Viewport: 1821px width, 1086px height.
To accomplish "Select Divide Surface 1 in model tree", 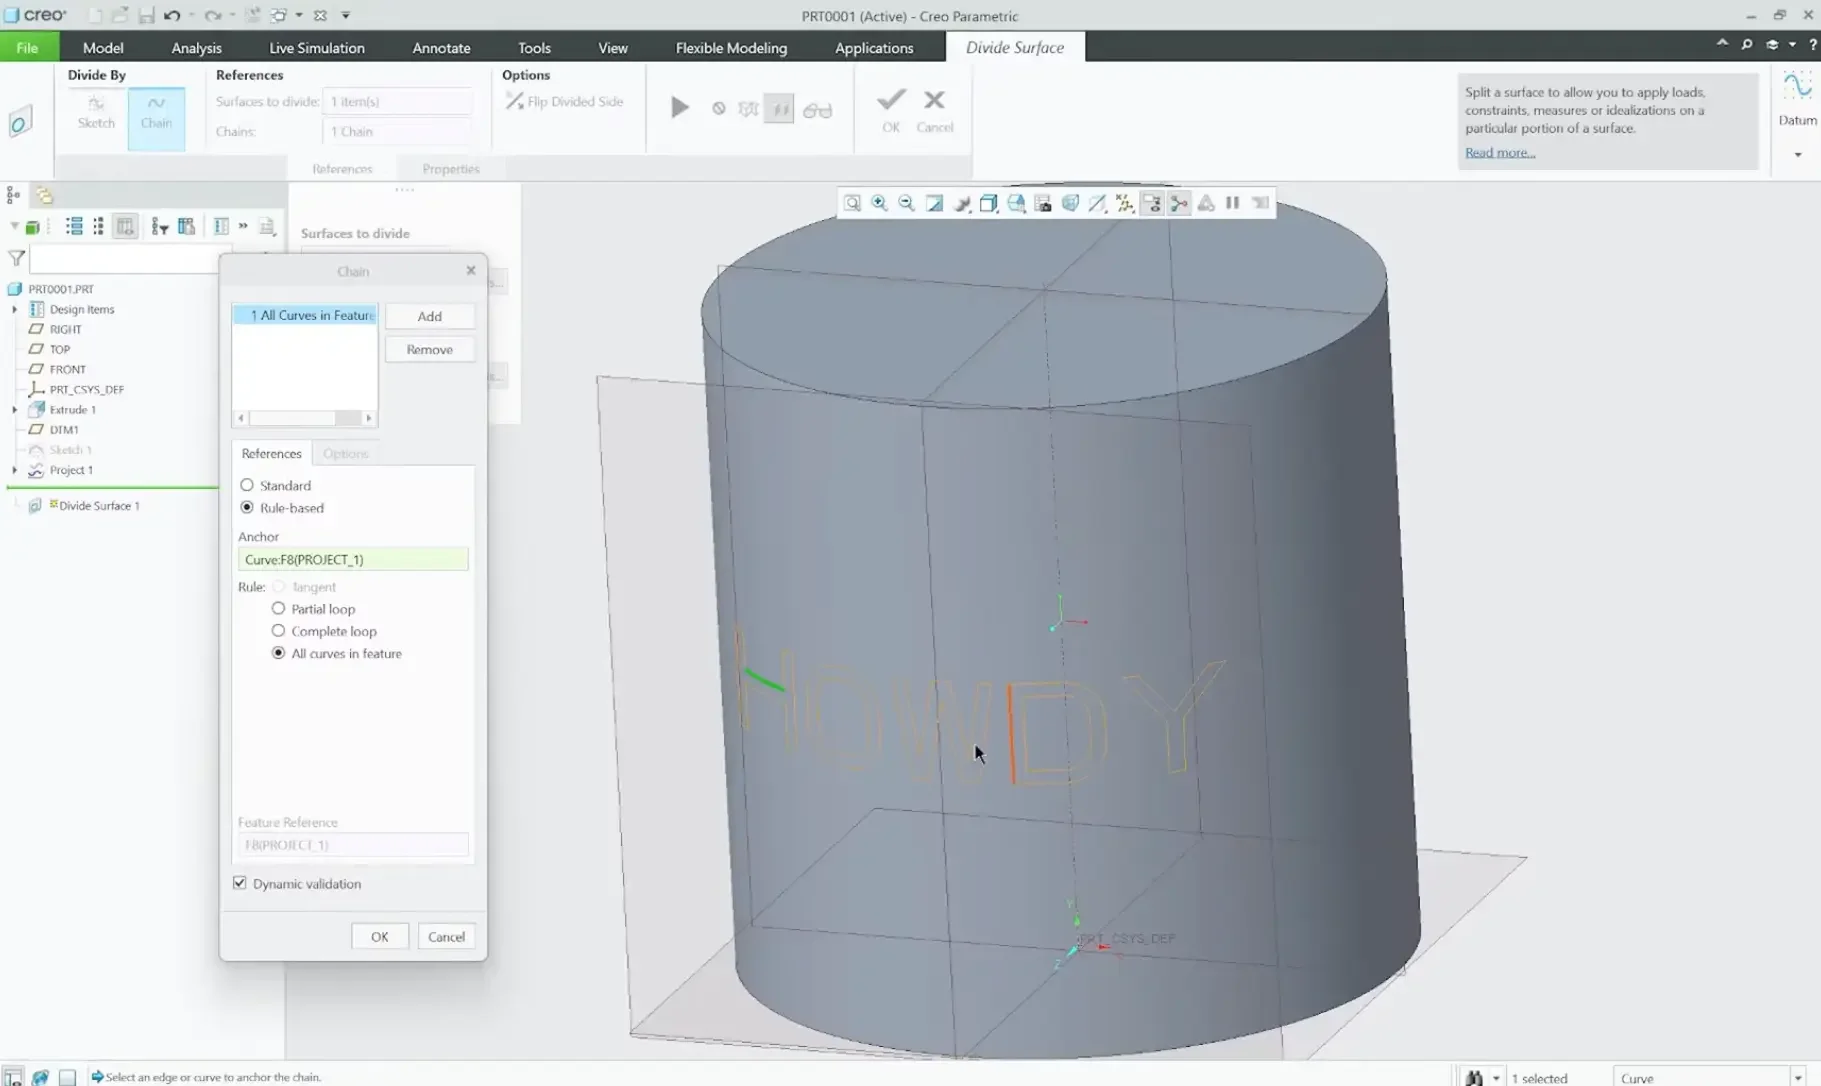I will 99,505.
